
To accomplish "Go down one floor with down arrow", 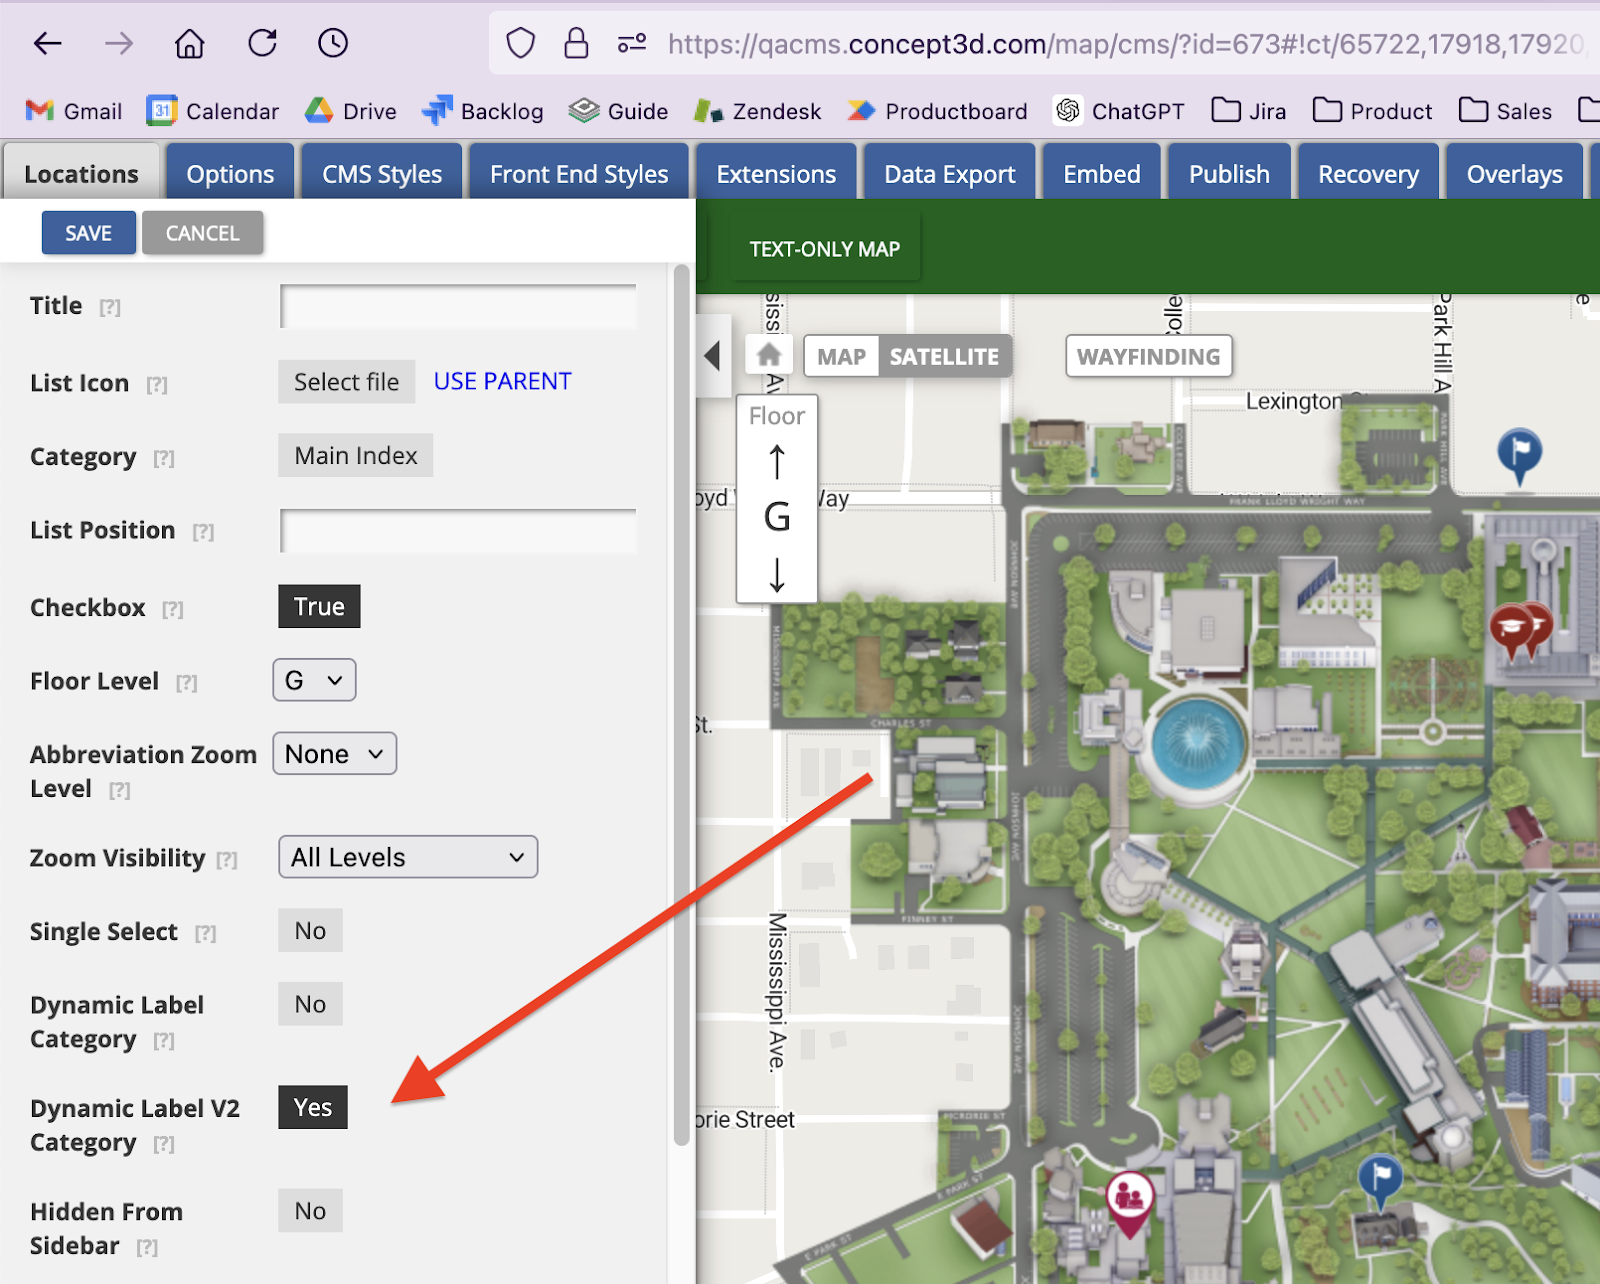I will [777, 575].
